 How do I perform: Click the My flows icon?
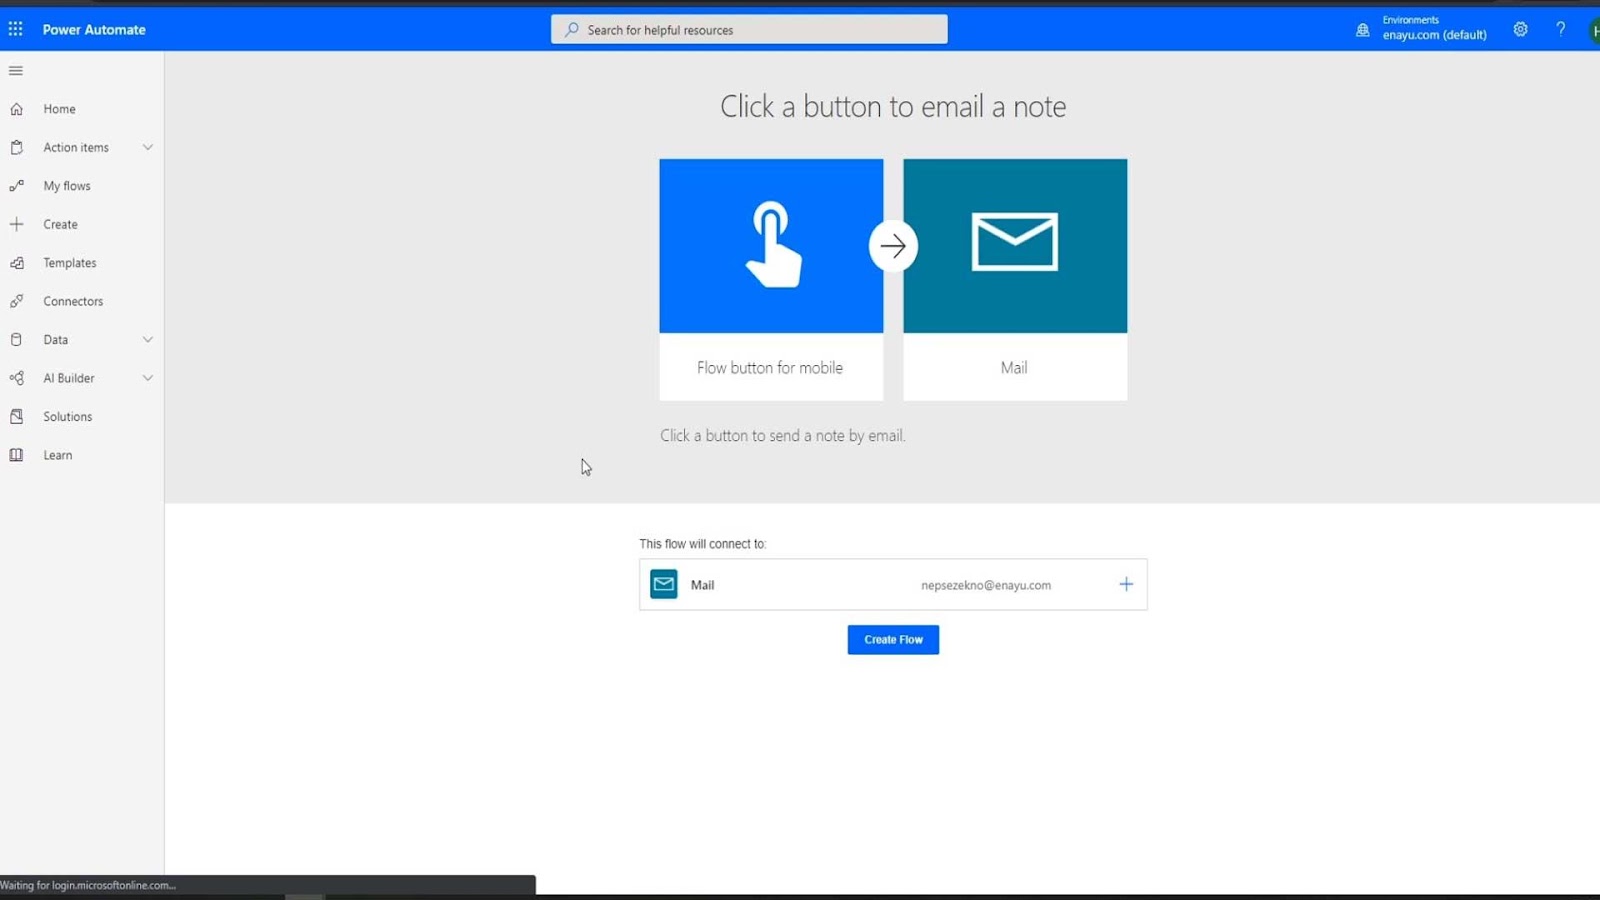(16, 186)
